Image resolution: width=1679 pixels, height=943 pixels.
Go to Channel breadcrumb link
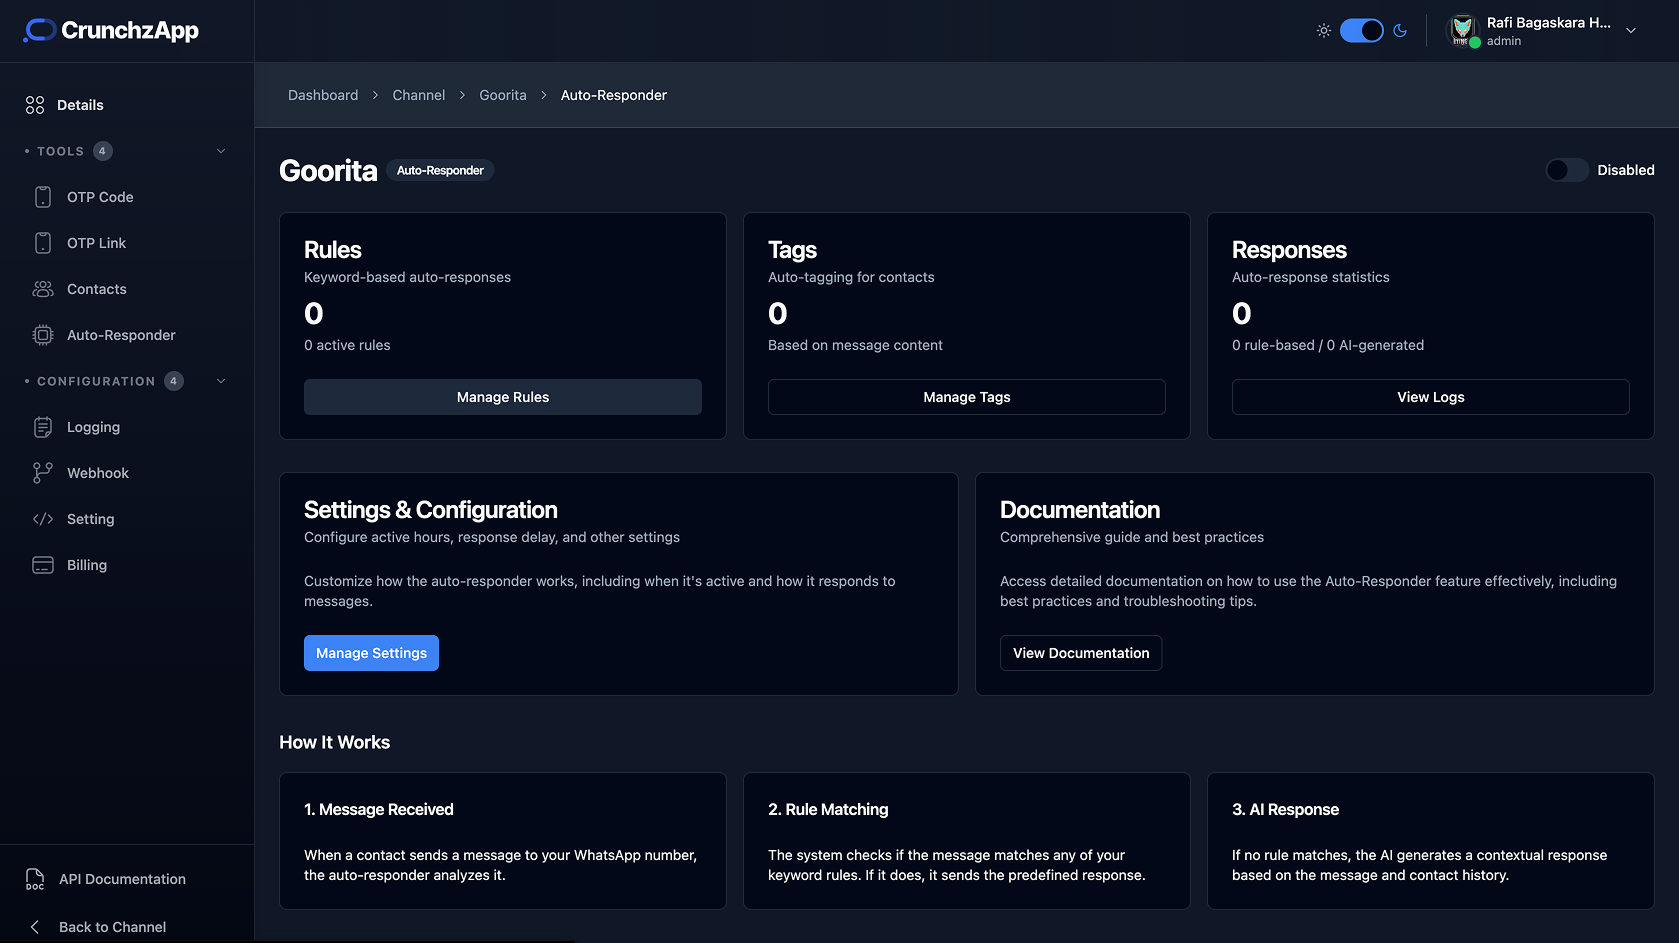pos(418,95)
